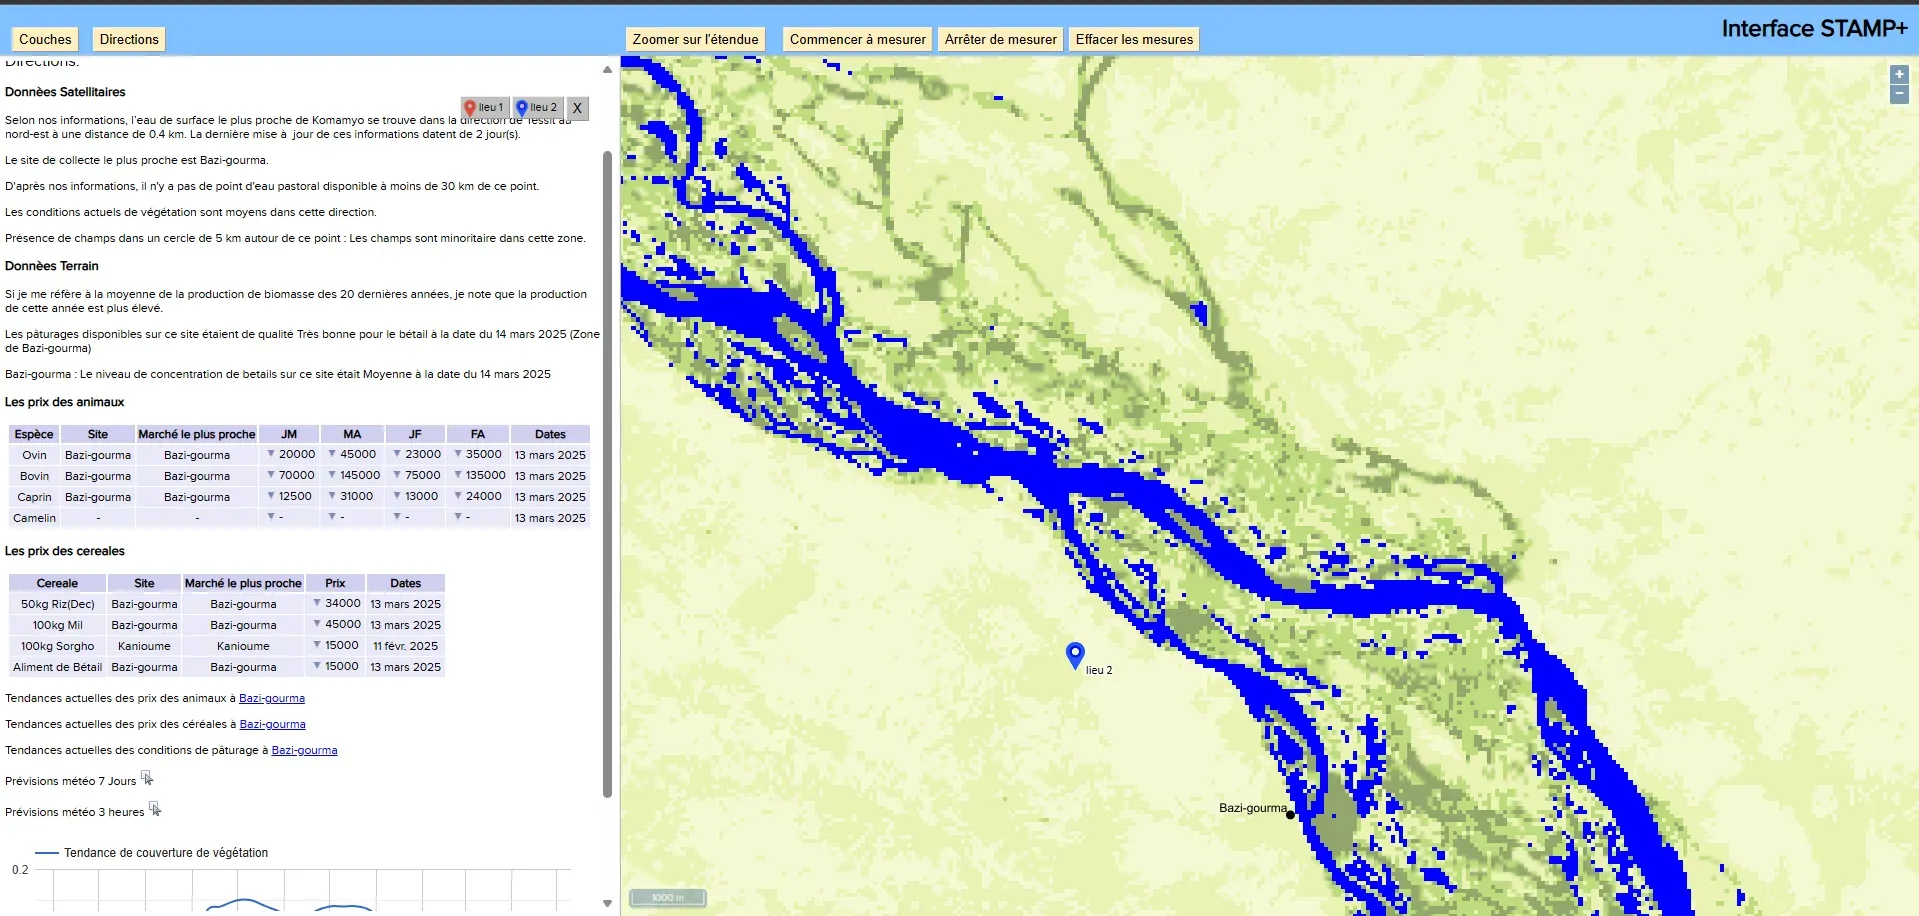Click the red lieu 1 pin icon
This screenshot has height=916, width=1919.
pos(470,108)
